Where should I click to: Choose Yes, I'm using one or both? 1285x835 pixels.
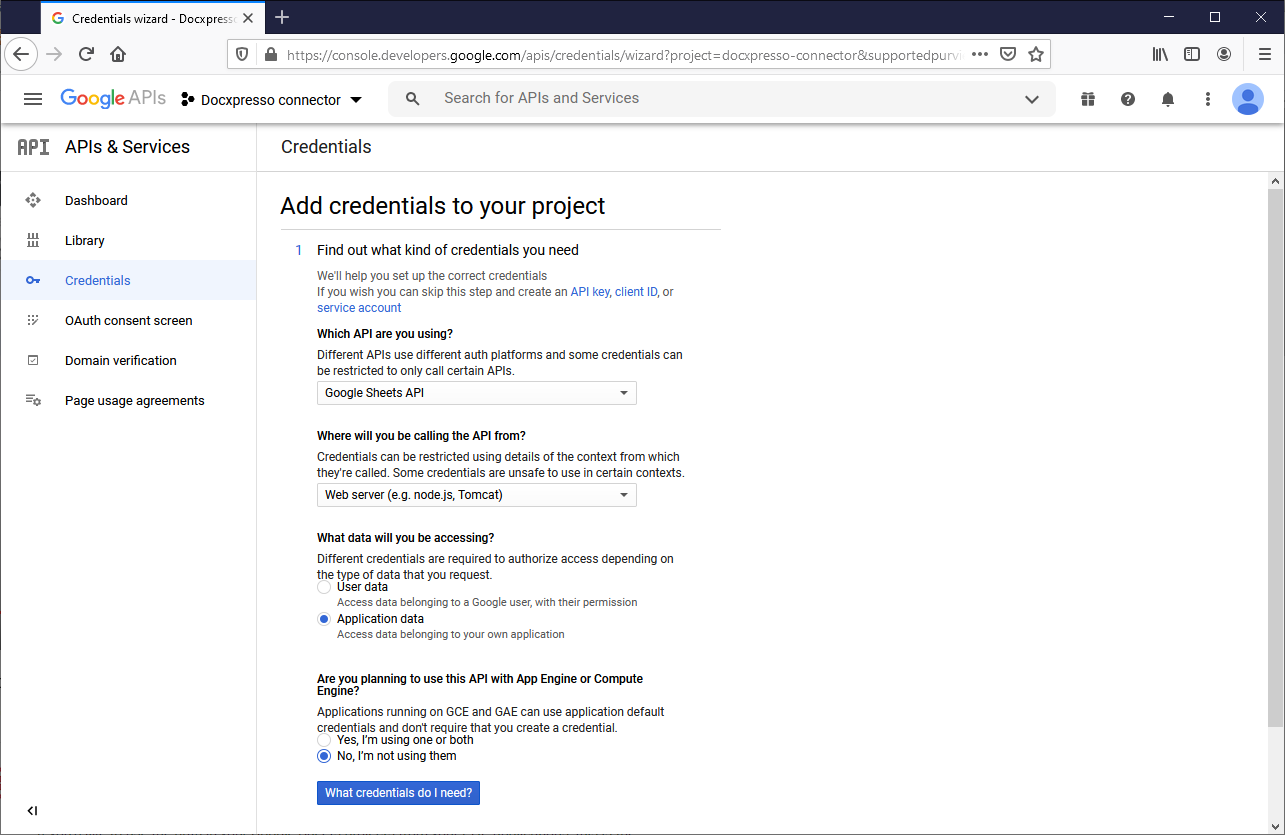pyautogui.click(x=324, y=740)
